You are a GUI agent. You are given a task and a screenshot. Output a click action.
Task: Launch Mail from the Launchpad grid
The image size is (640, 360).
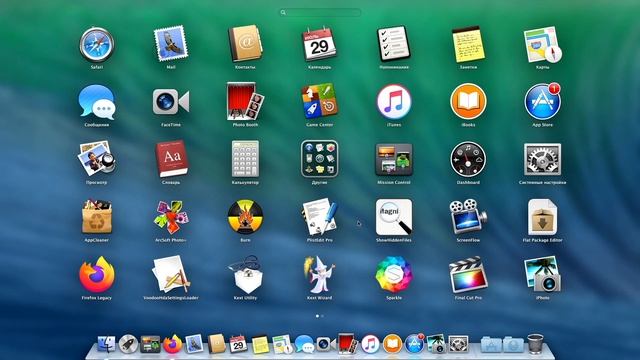tap(171, 44)
